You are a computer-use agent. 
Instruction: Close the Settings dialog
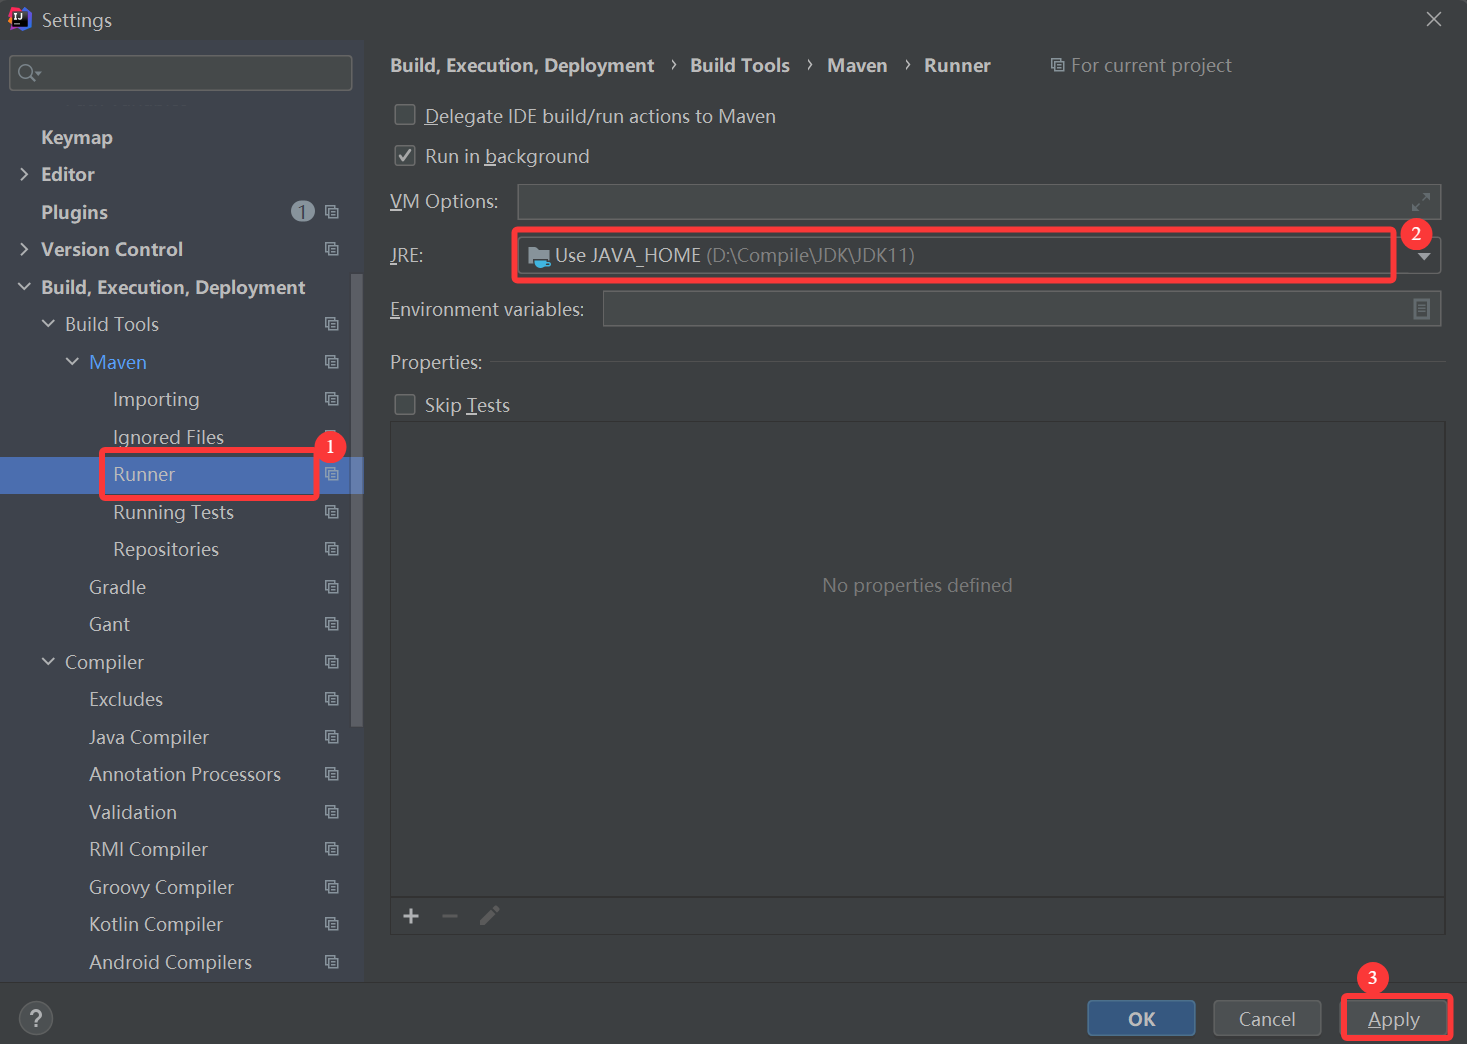[1434, 19]
